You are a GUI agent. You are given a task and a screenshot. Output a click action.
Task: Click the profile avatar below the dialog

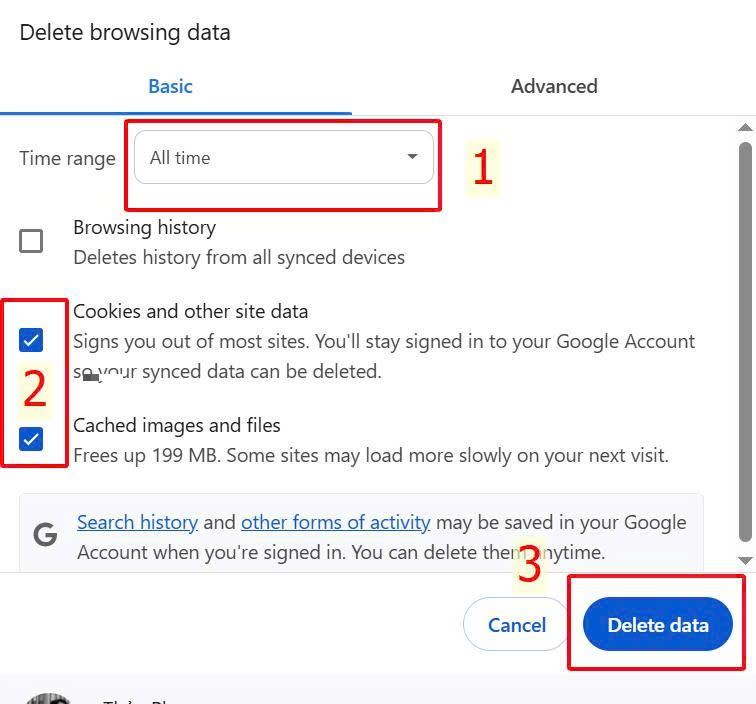[48, 698]
